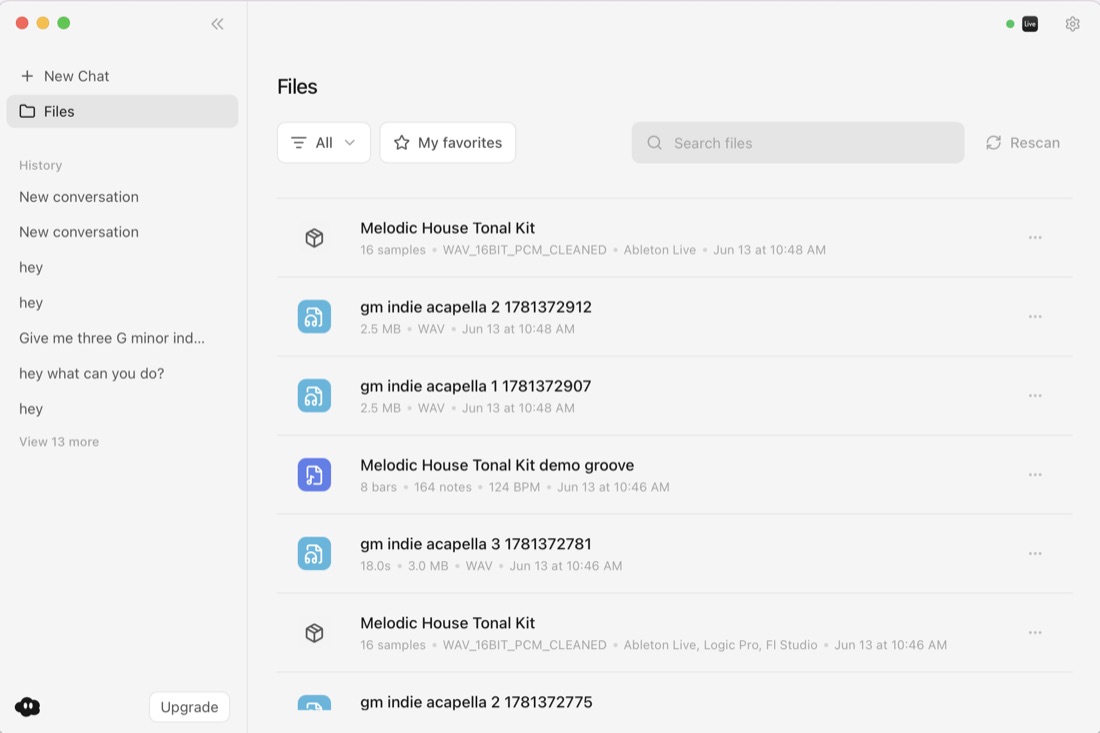Click the chevron on the All filter
This screenshot has height=733, width=1100.
point(349,142)
